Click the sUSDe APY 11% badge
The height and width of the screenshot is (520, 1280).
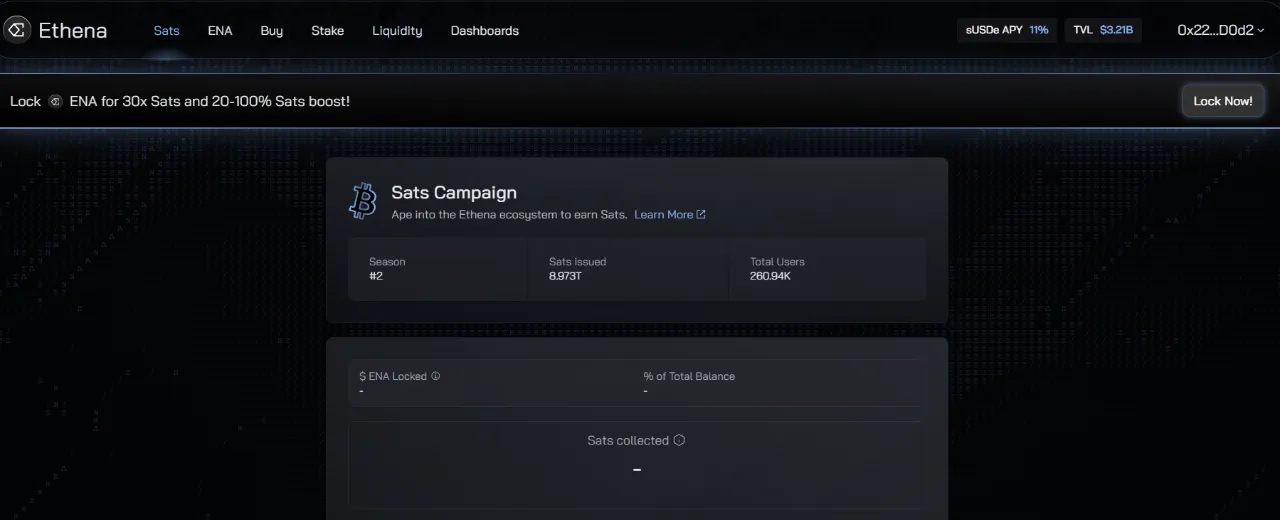1006,30
